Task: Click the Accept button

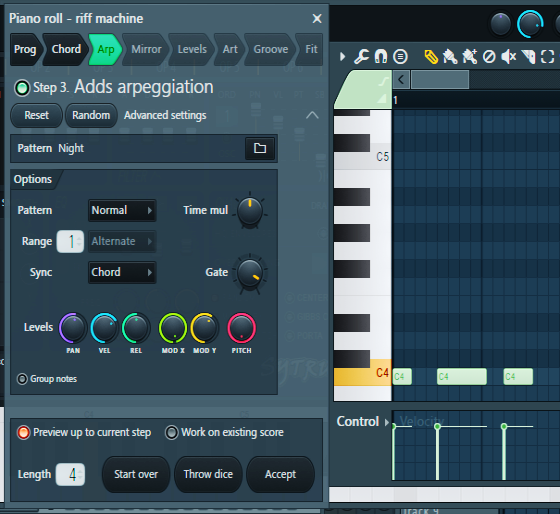Action: click(280, 474)
